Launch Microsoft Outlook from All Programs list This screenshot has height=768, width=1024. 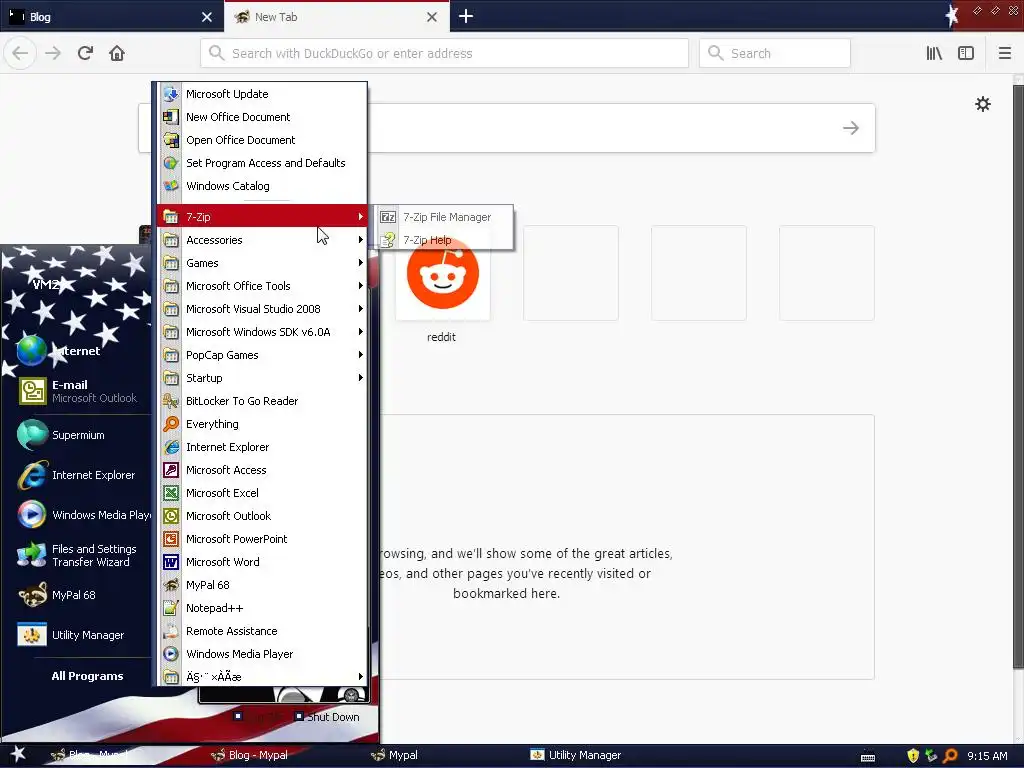(262, 516)
